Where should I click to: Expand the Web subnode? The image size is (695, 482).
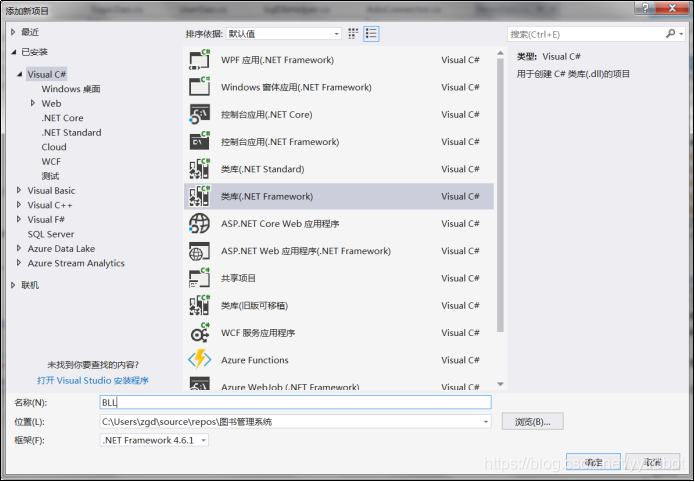click(33, 103)
